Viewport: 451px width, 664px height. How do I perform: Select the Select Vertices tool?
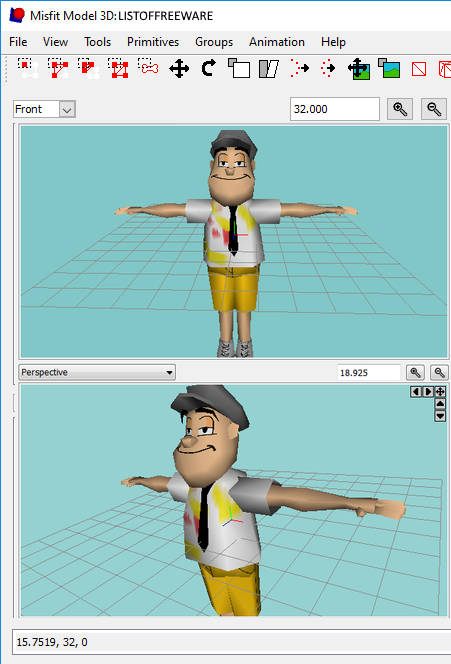(x=28, y=68)
